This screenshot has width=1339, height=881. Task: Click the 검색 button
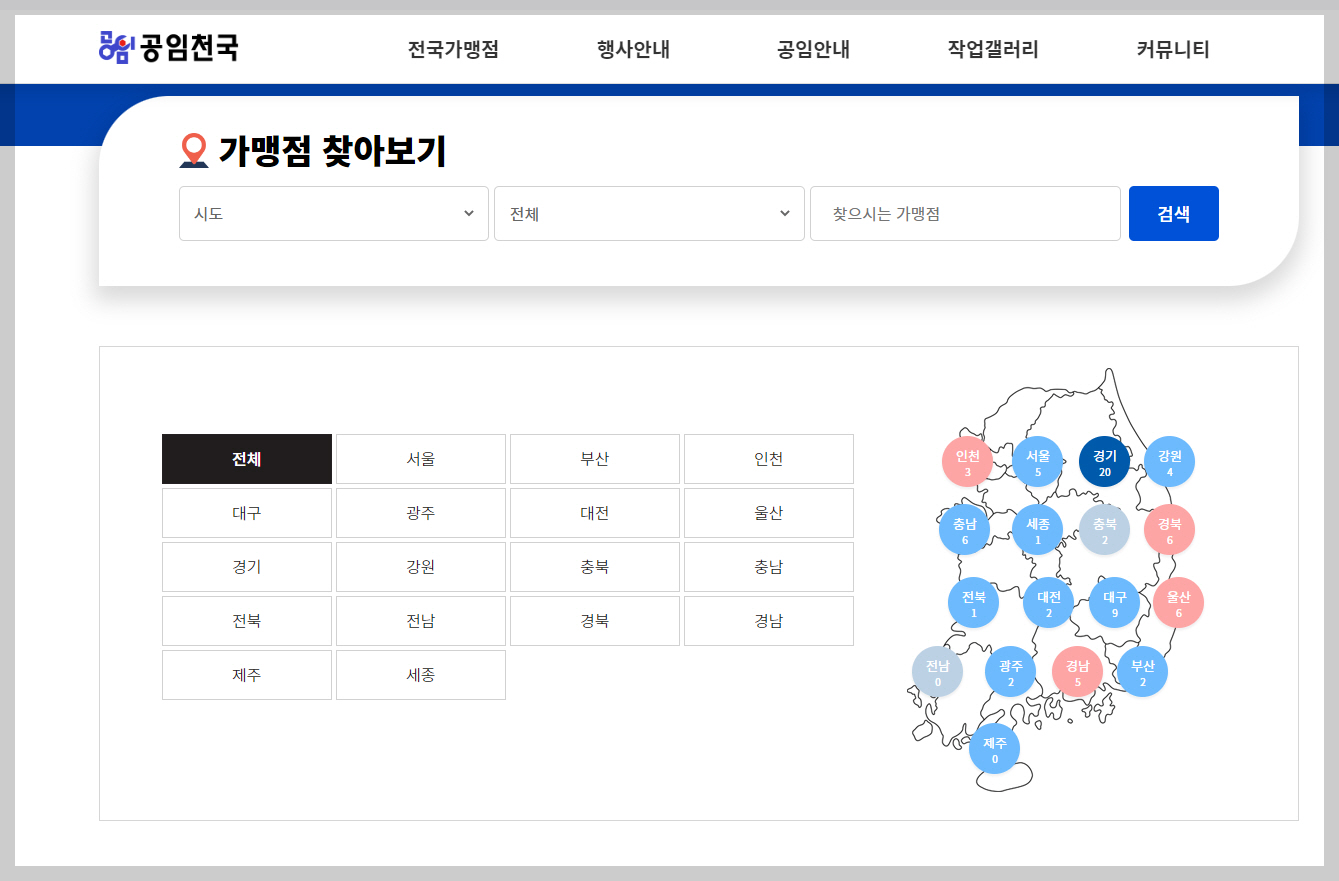1174,213
